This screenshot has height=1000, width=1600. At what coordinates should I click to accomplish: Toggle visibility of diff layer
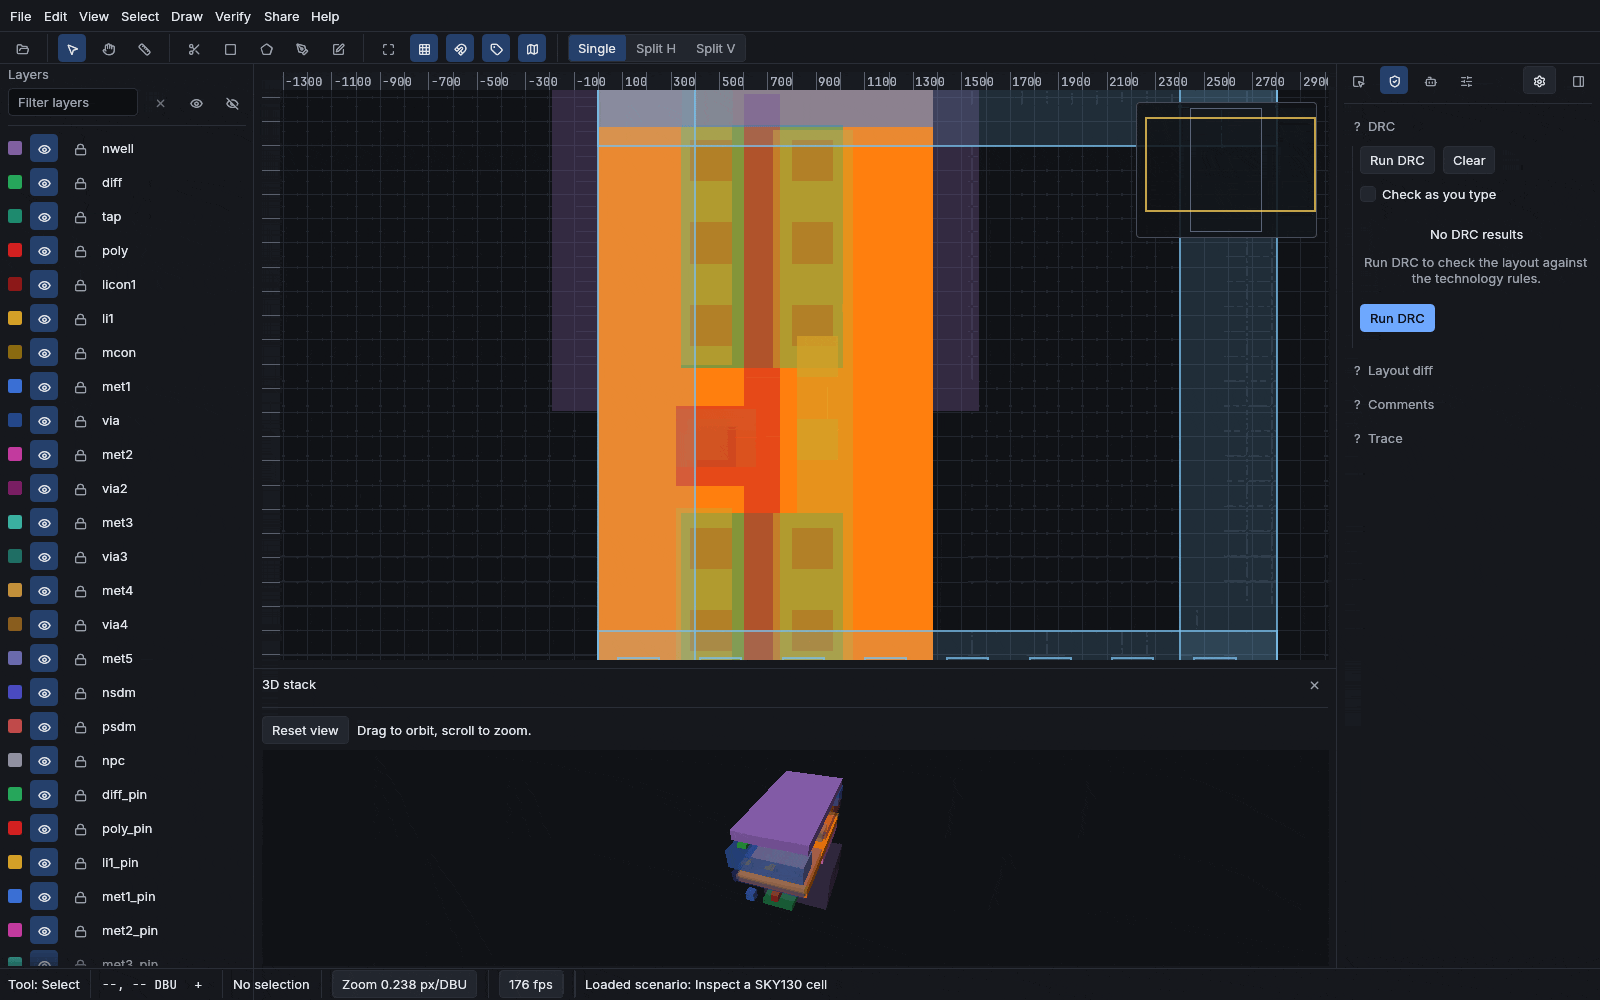[44, 183]
